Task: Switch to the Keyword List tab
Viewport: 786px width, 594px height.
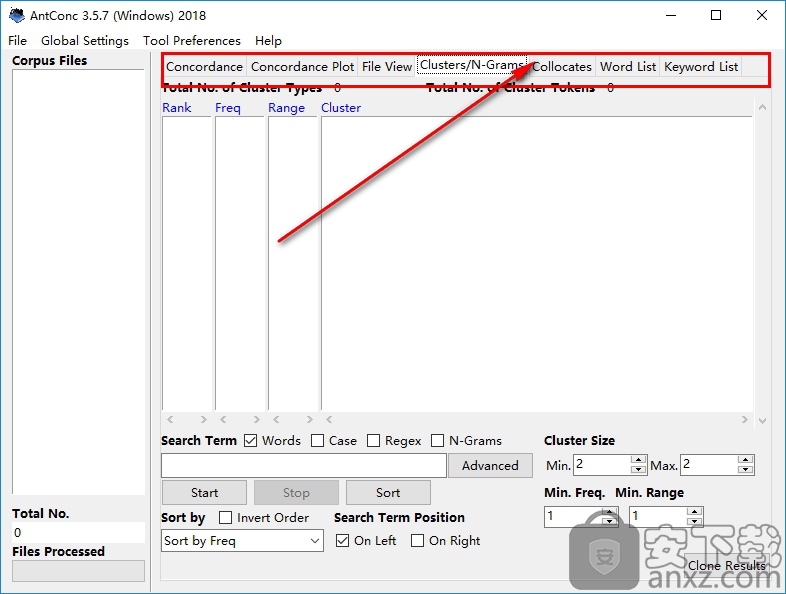Action: click(701, 67)
